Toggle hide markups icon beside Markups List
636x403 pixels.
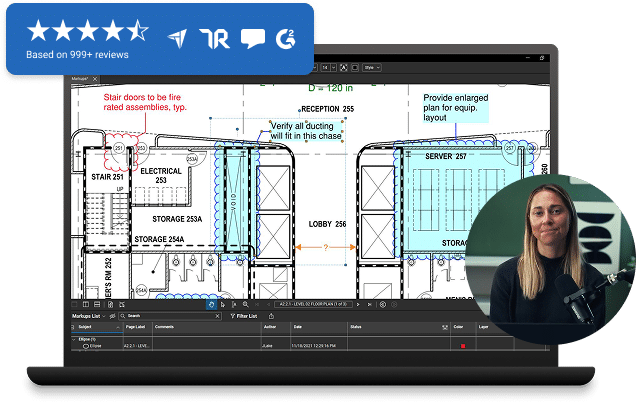pyautogui.click(x=112, y=316)
